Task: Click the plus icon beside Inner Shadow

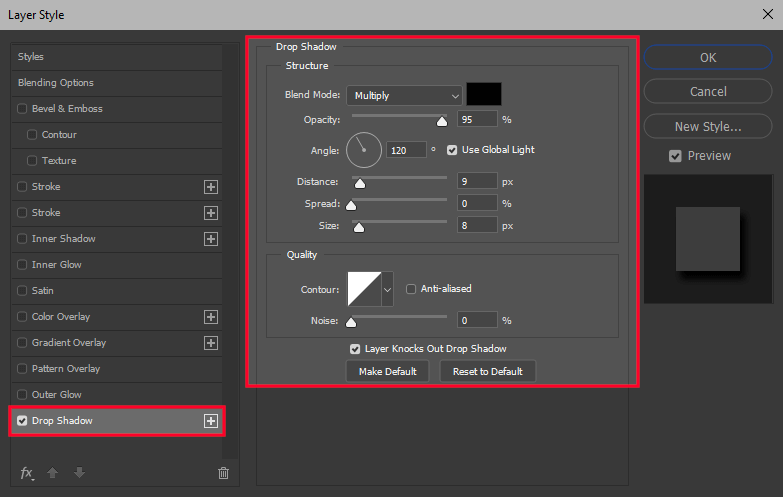Action: (x=211, y=239)
